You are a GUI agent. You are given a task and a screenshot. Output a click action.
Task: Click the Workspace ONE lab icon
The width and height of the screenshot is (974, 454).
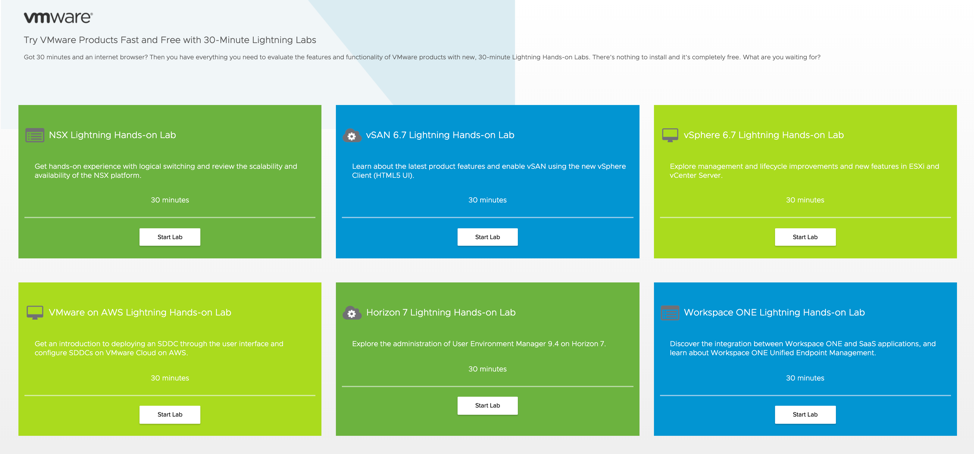(670, 312)
